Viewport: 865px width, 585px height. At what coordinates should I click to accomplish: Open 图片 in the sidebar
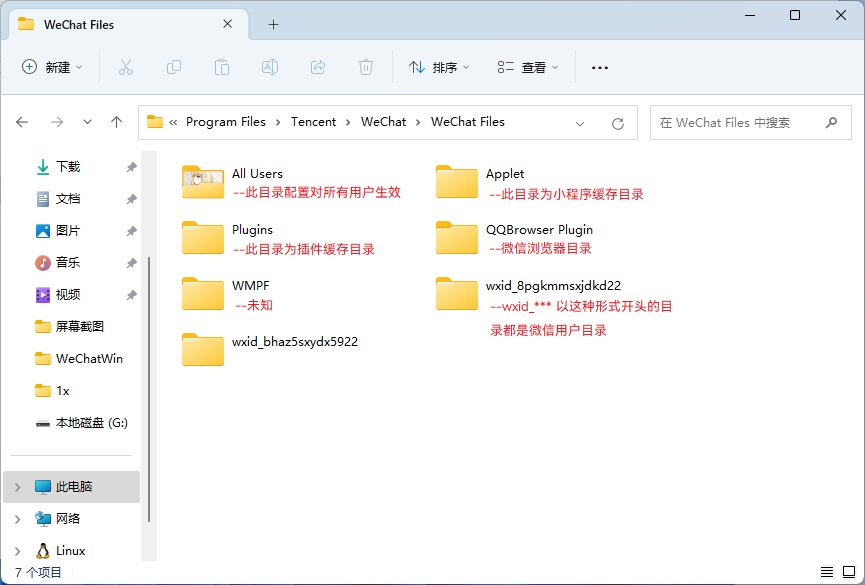pos(68,231)
